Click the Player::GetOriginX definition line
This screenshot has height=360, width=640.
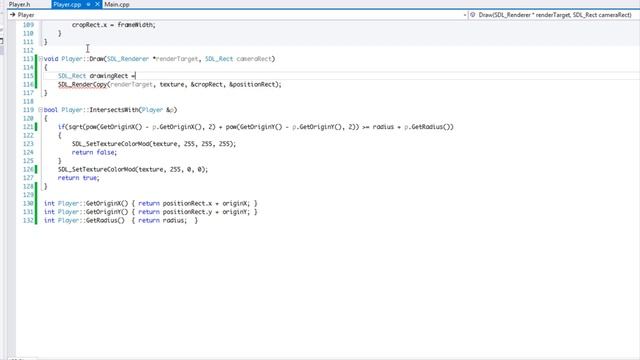pos(151,203)
